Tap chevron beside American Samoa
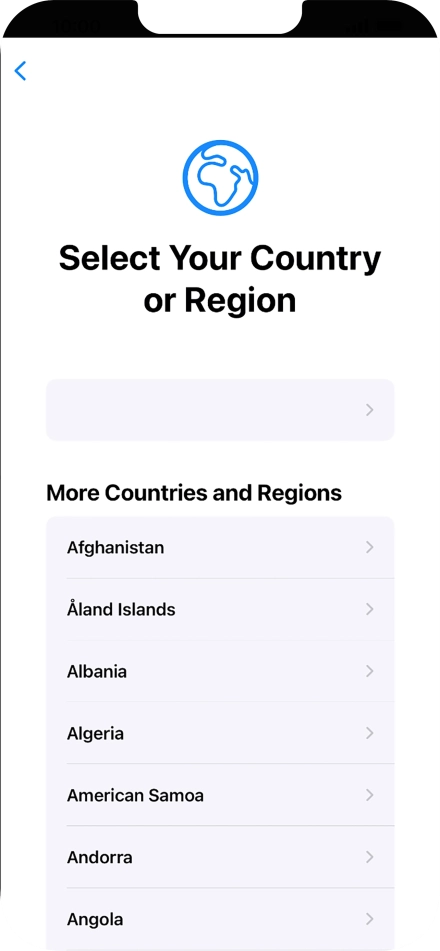This screenshot has width=440, height=951. 370,795
